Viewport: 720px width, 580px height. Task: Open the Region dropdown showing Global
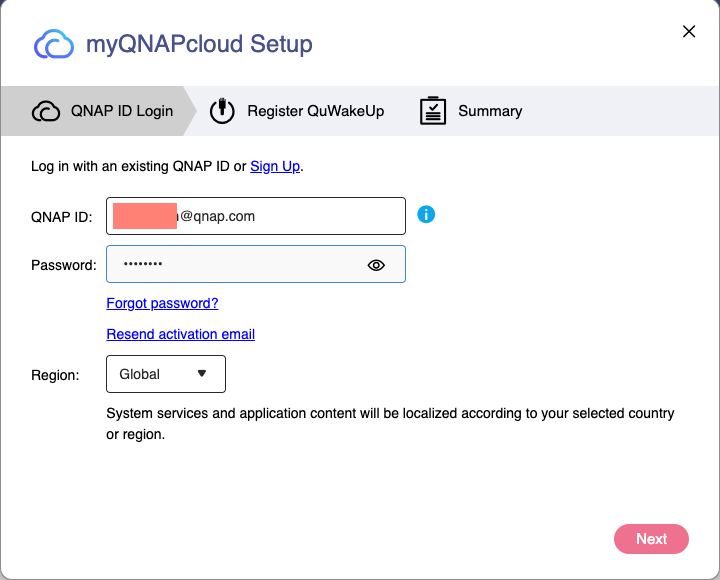pos(166,374)
